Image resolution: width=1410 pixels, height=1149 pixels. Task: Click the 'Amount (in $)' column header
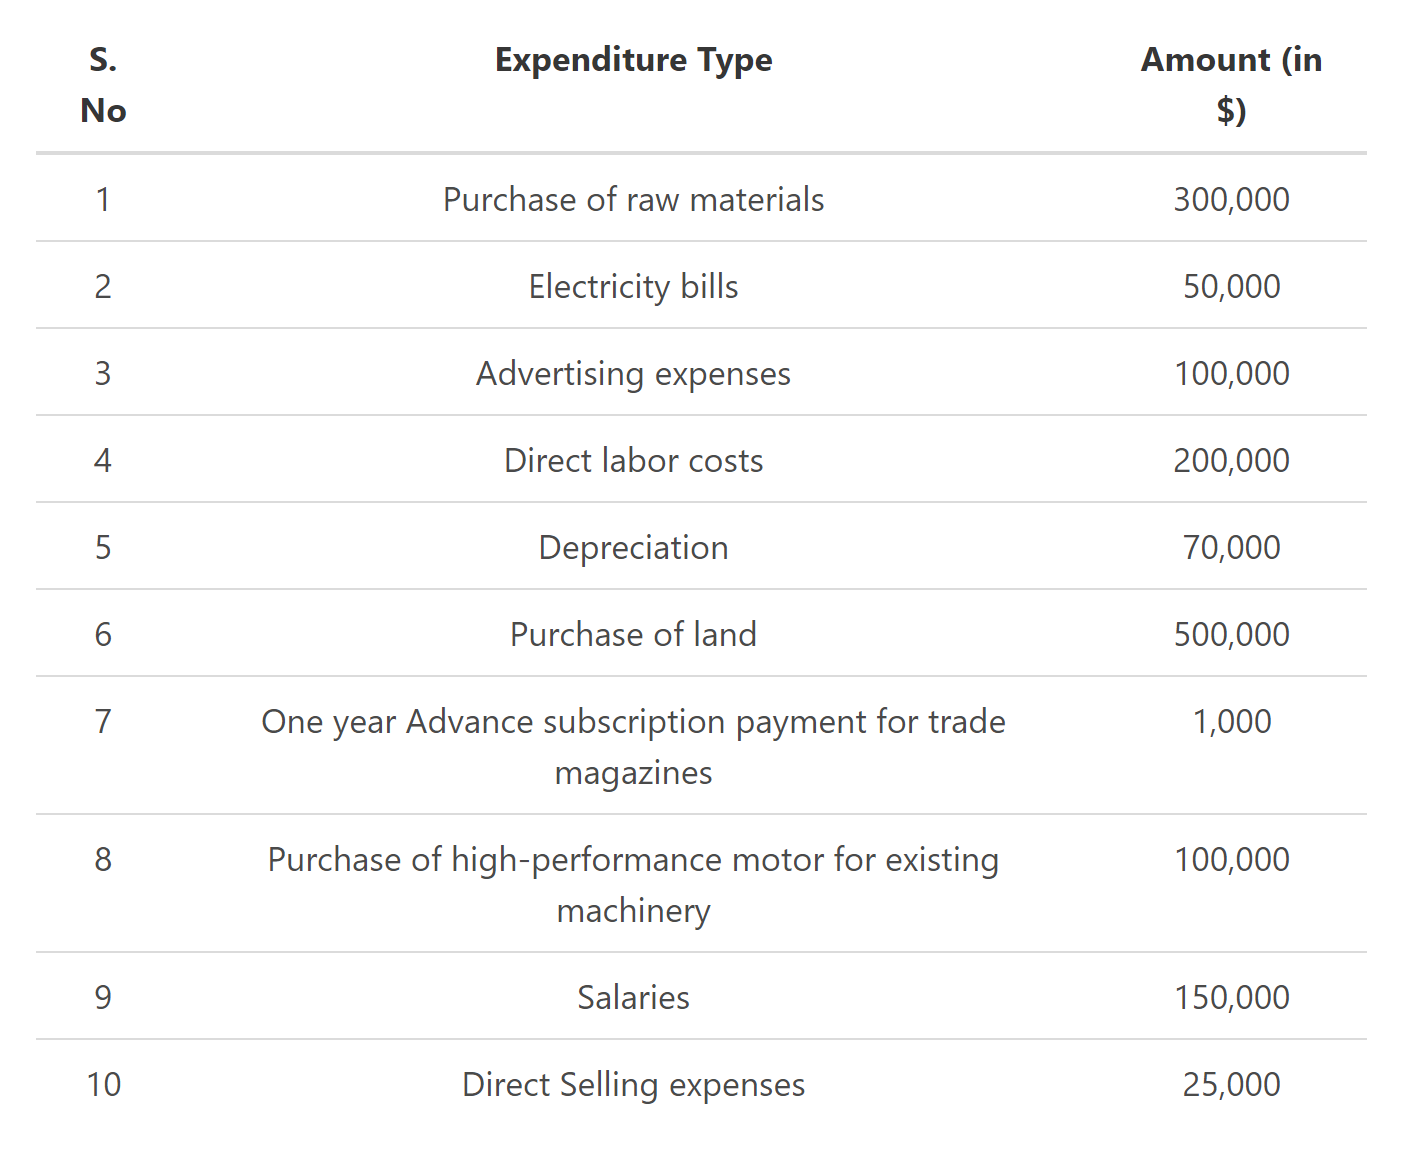[x=1231, y=84]
